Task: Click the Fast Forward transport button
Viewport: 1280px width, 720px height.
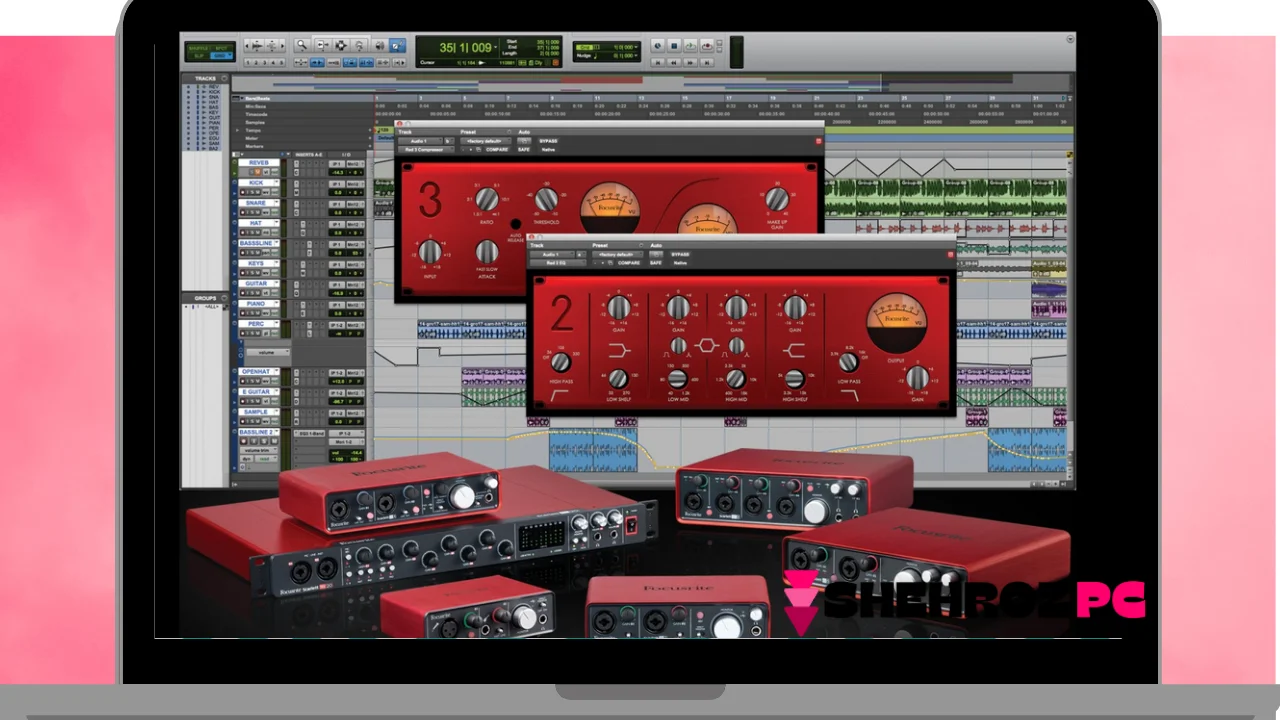Action: click(690, 63)
